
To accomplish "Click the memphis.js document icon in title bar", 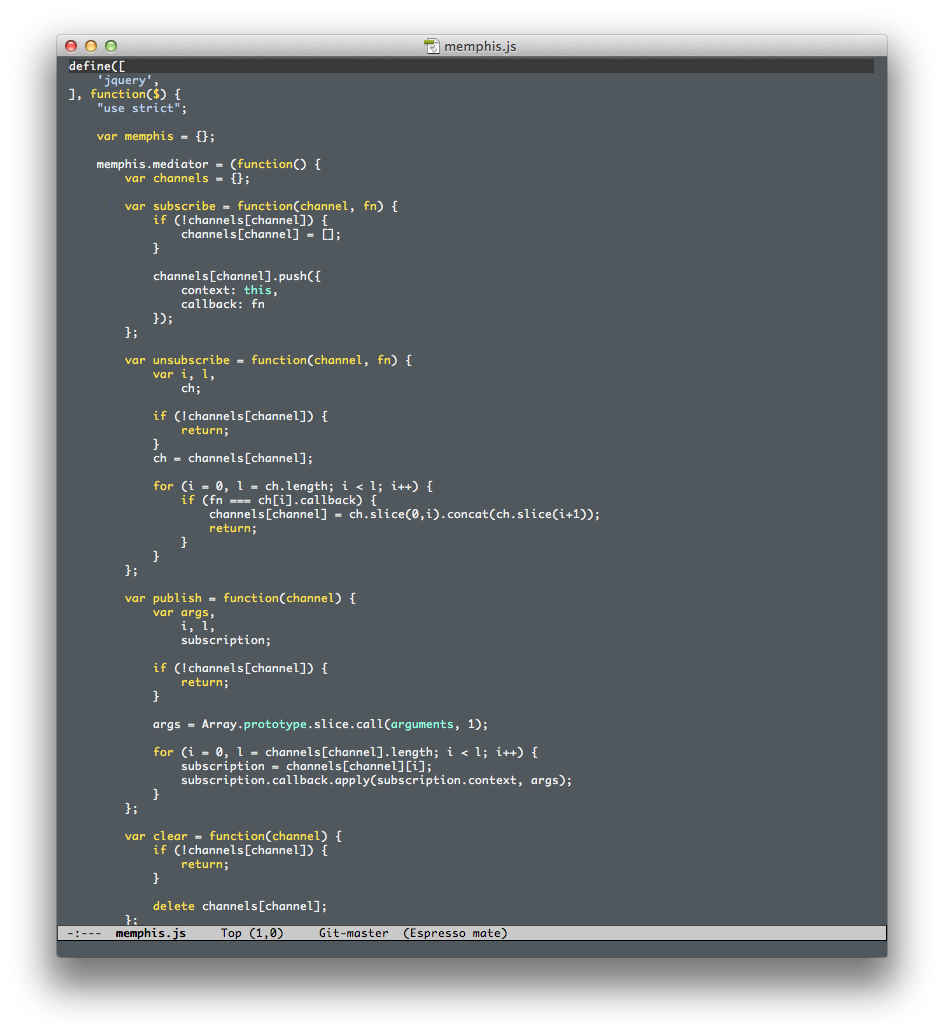I will [x=432, y=46].
